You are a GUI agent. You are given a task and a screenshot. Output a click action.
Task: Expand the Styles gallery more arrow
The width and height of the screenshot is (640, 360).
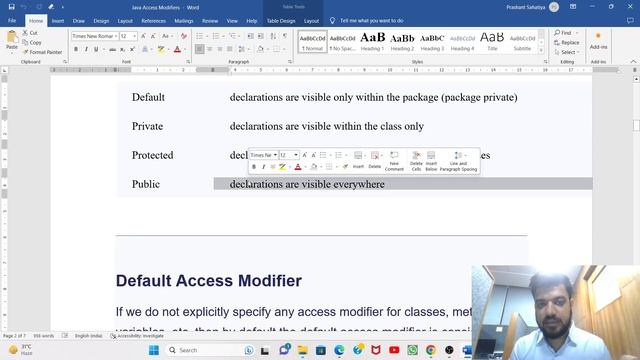(x=541, y=50)
